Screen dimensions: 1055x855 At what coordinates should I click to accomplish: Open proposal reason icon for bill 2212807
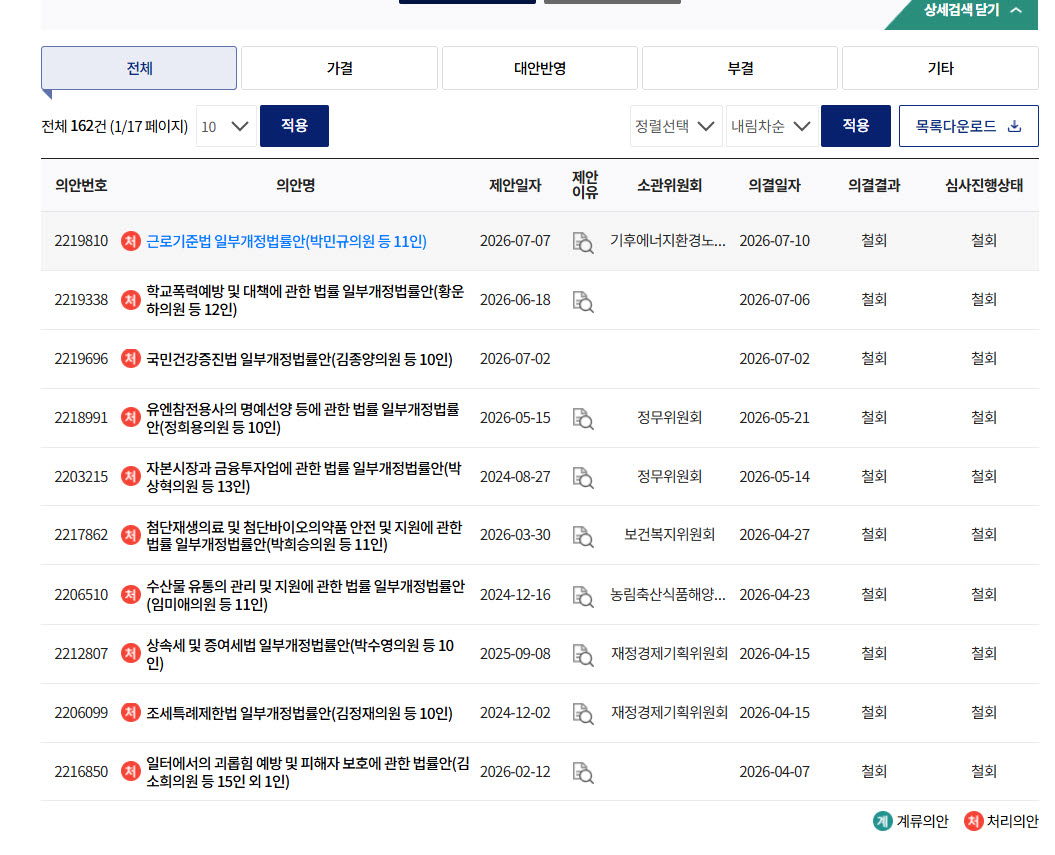click(x=583, y=655)
